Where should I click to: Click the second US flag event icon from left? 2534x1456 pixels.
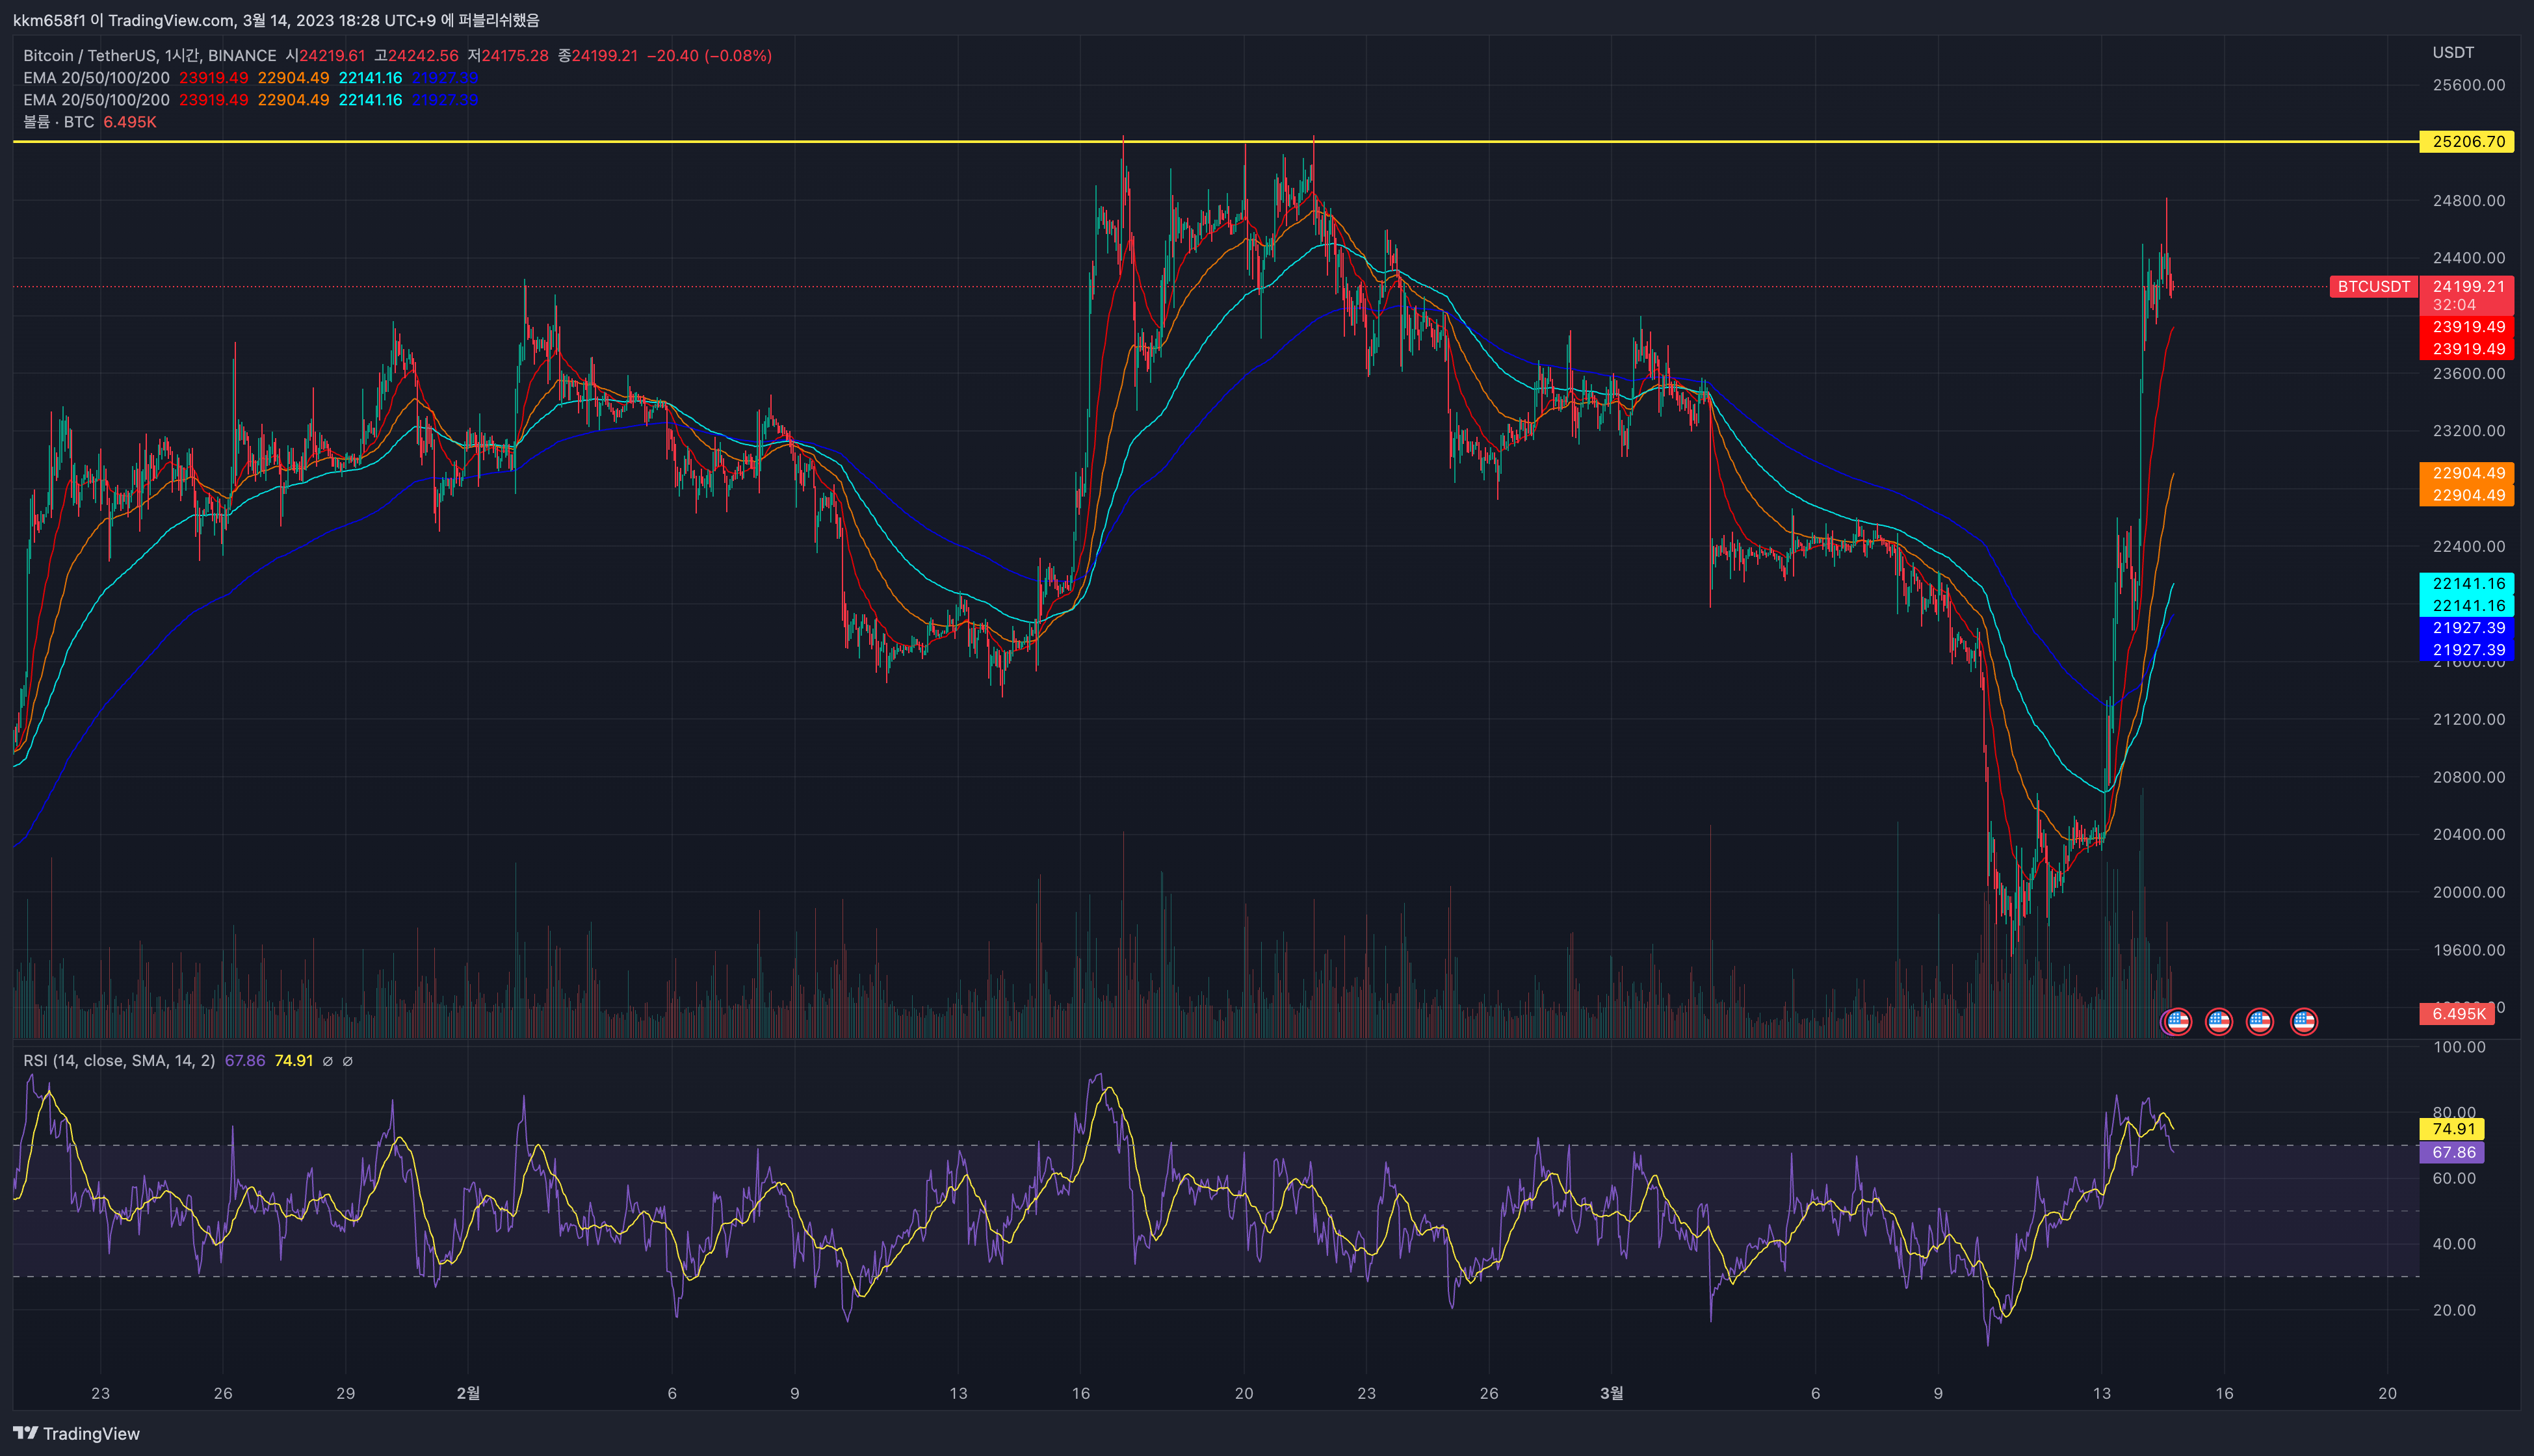[x=2219, y=1021]
